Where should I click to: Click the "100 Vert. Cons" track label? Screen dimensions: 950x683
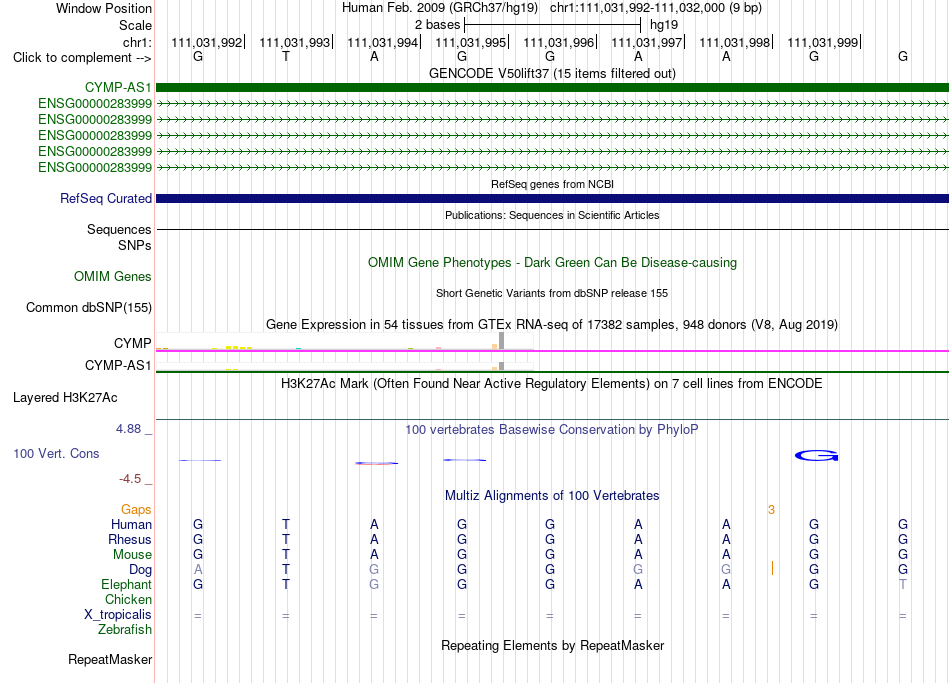tap(56, 453)
